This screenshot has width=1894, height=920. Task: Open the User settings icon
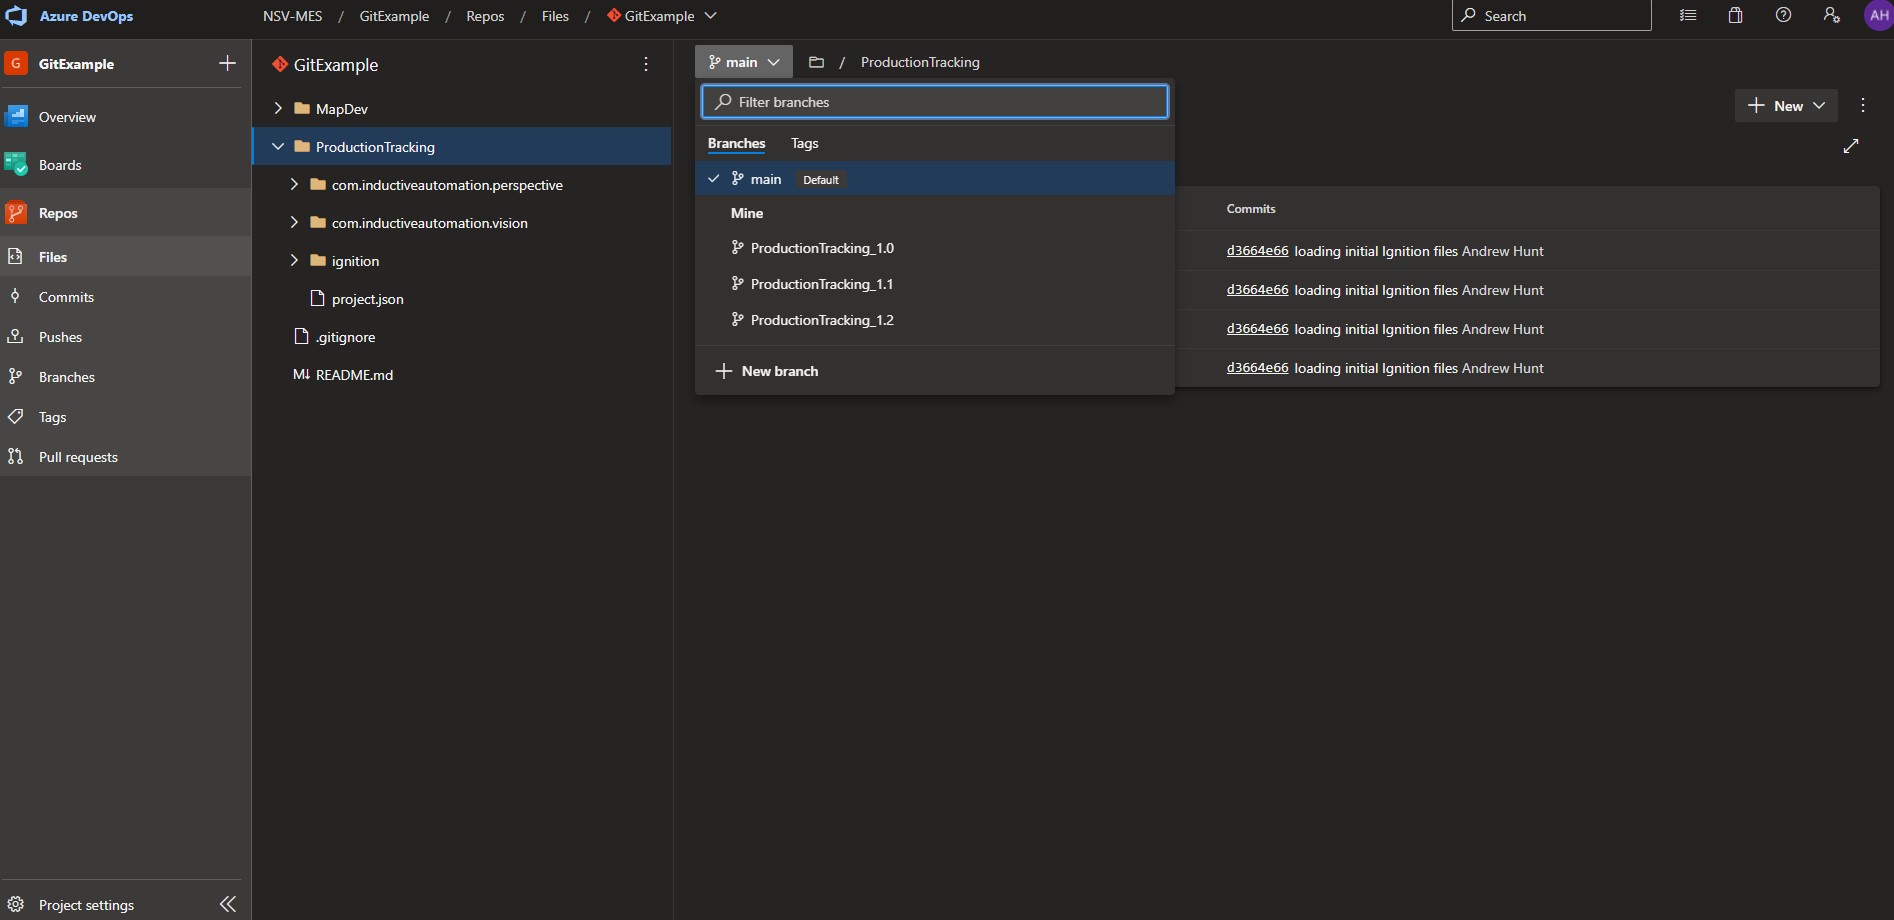(x=1832, y=16)
